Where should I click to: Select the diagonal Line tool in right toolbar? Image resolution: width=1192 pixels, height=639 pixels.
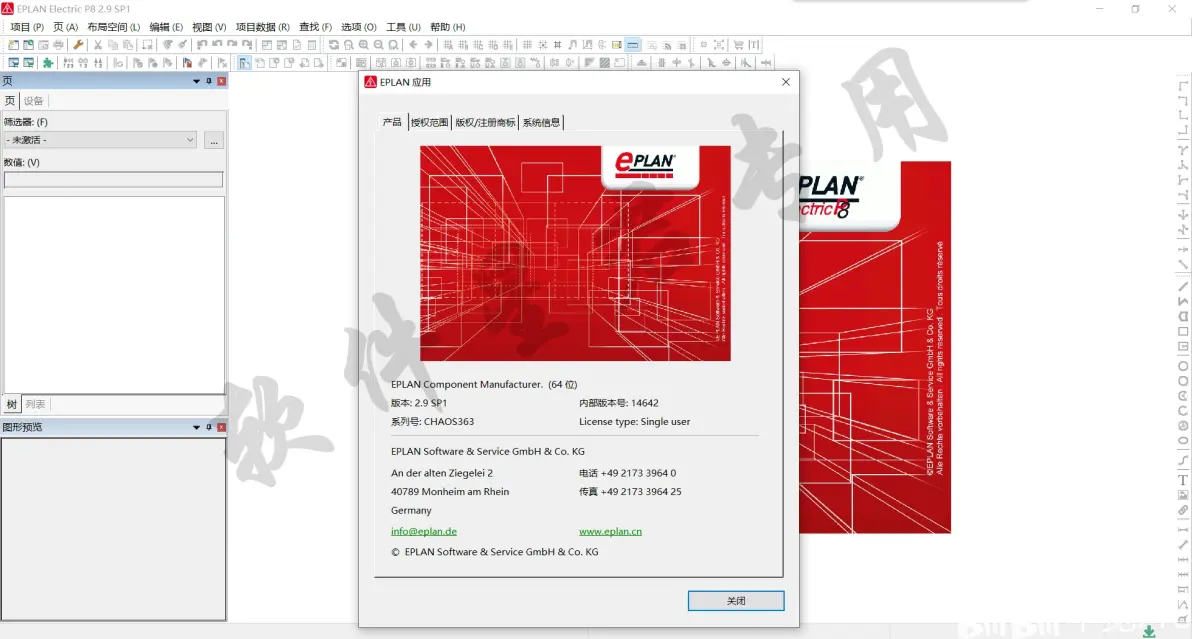pos(1183,286)
